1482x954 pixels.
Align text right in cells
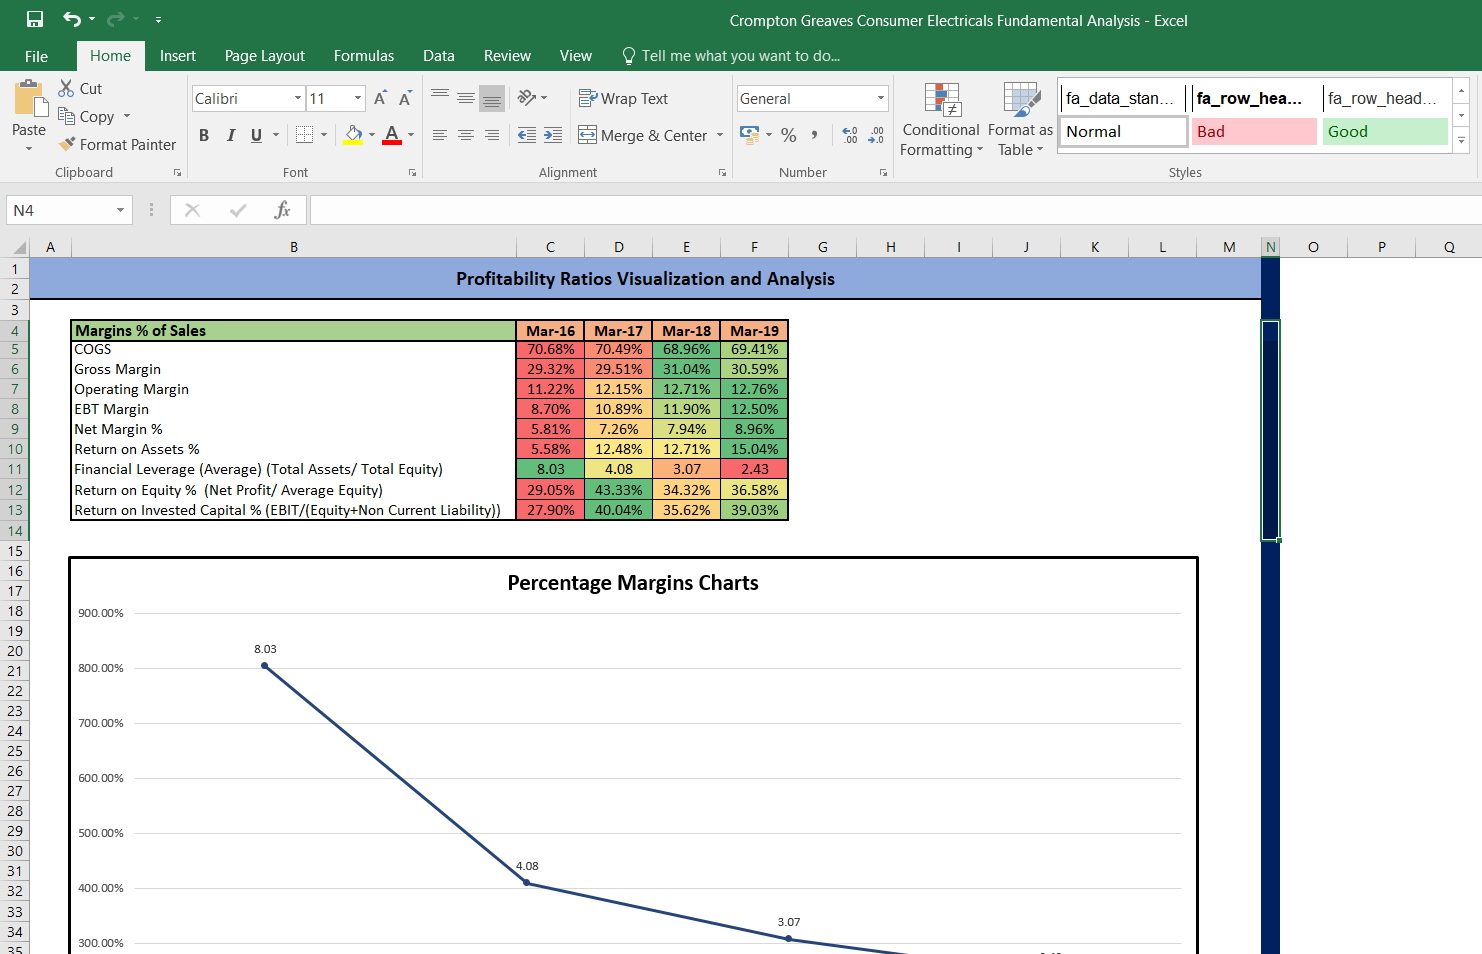(492, 135)
